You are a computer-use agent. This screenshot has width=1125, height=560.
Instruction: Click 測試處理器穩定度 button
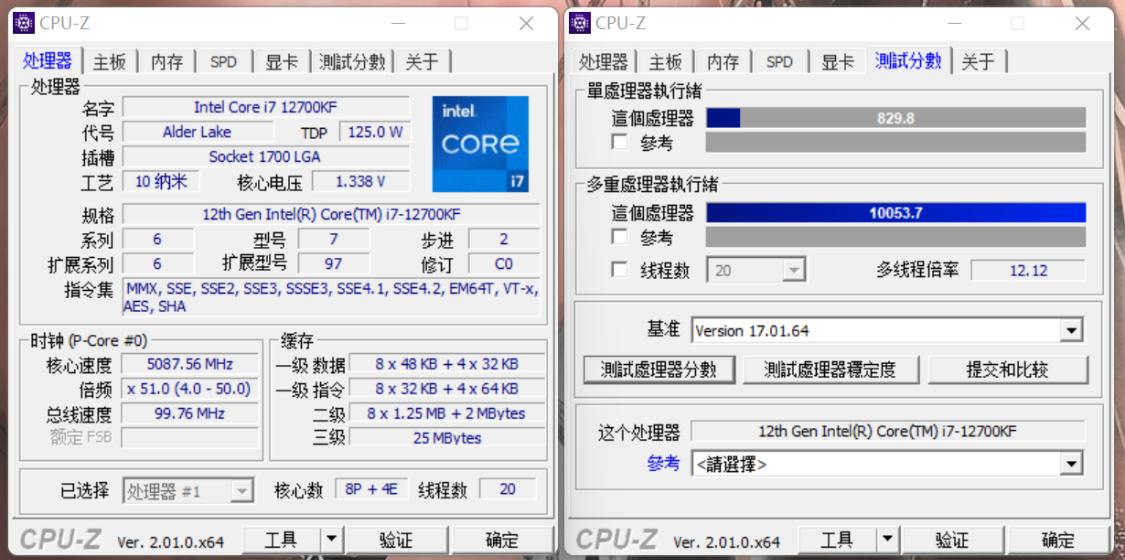pos(830,370)
